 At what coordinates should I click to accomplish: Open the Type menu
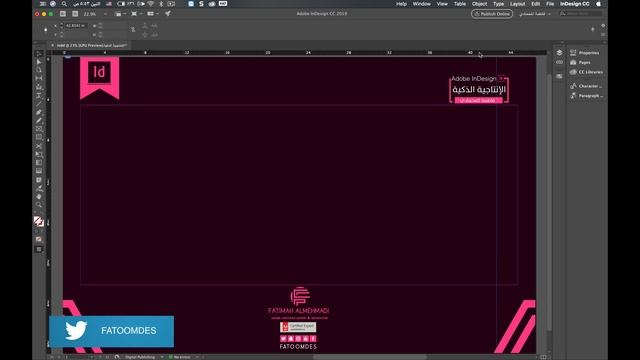point(498,4)
